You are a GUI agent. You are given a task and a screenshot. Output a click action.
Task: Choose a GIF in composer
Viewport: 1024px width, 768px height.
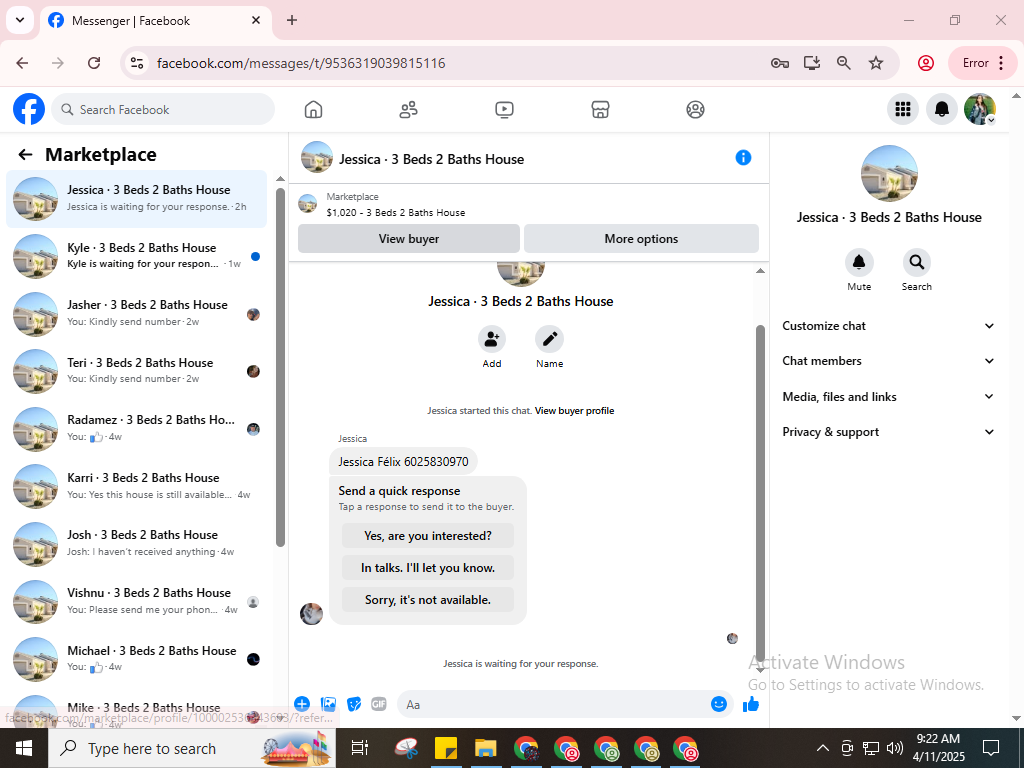click(x=379, y=704)
